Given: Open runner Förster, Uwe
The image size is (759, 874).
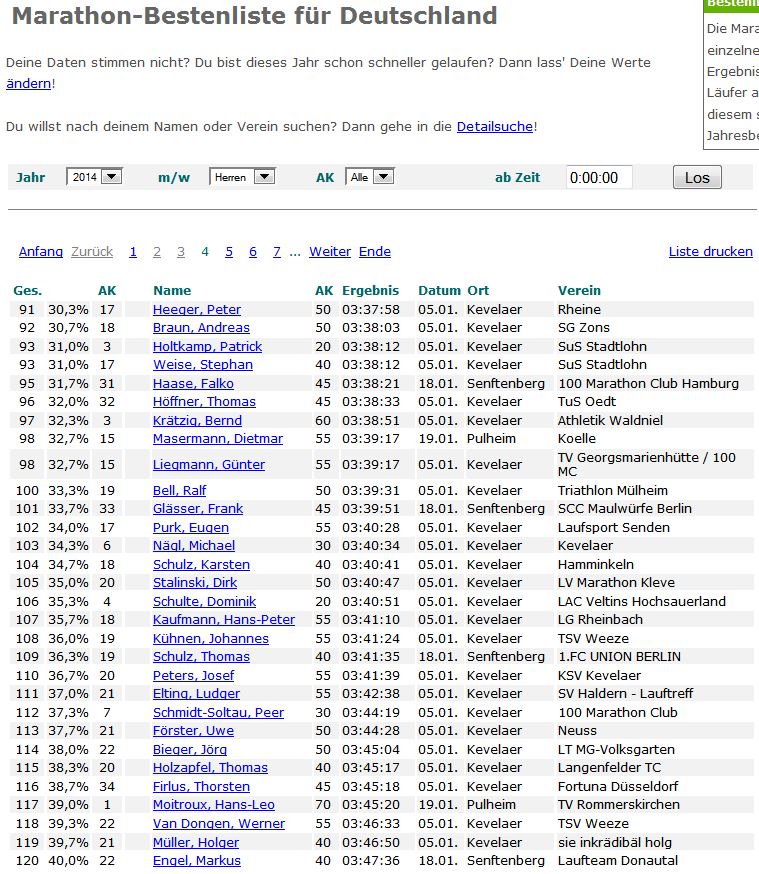Looking at the screenshot, I should 193,730.
